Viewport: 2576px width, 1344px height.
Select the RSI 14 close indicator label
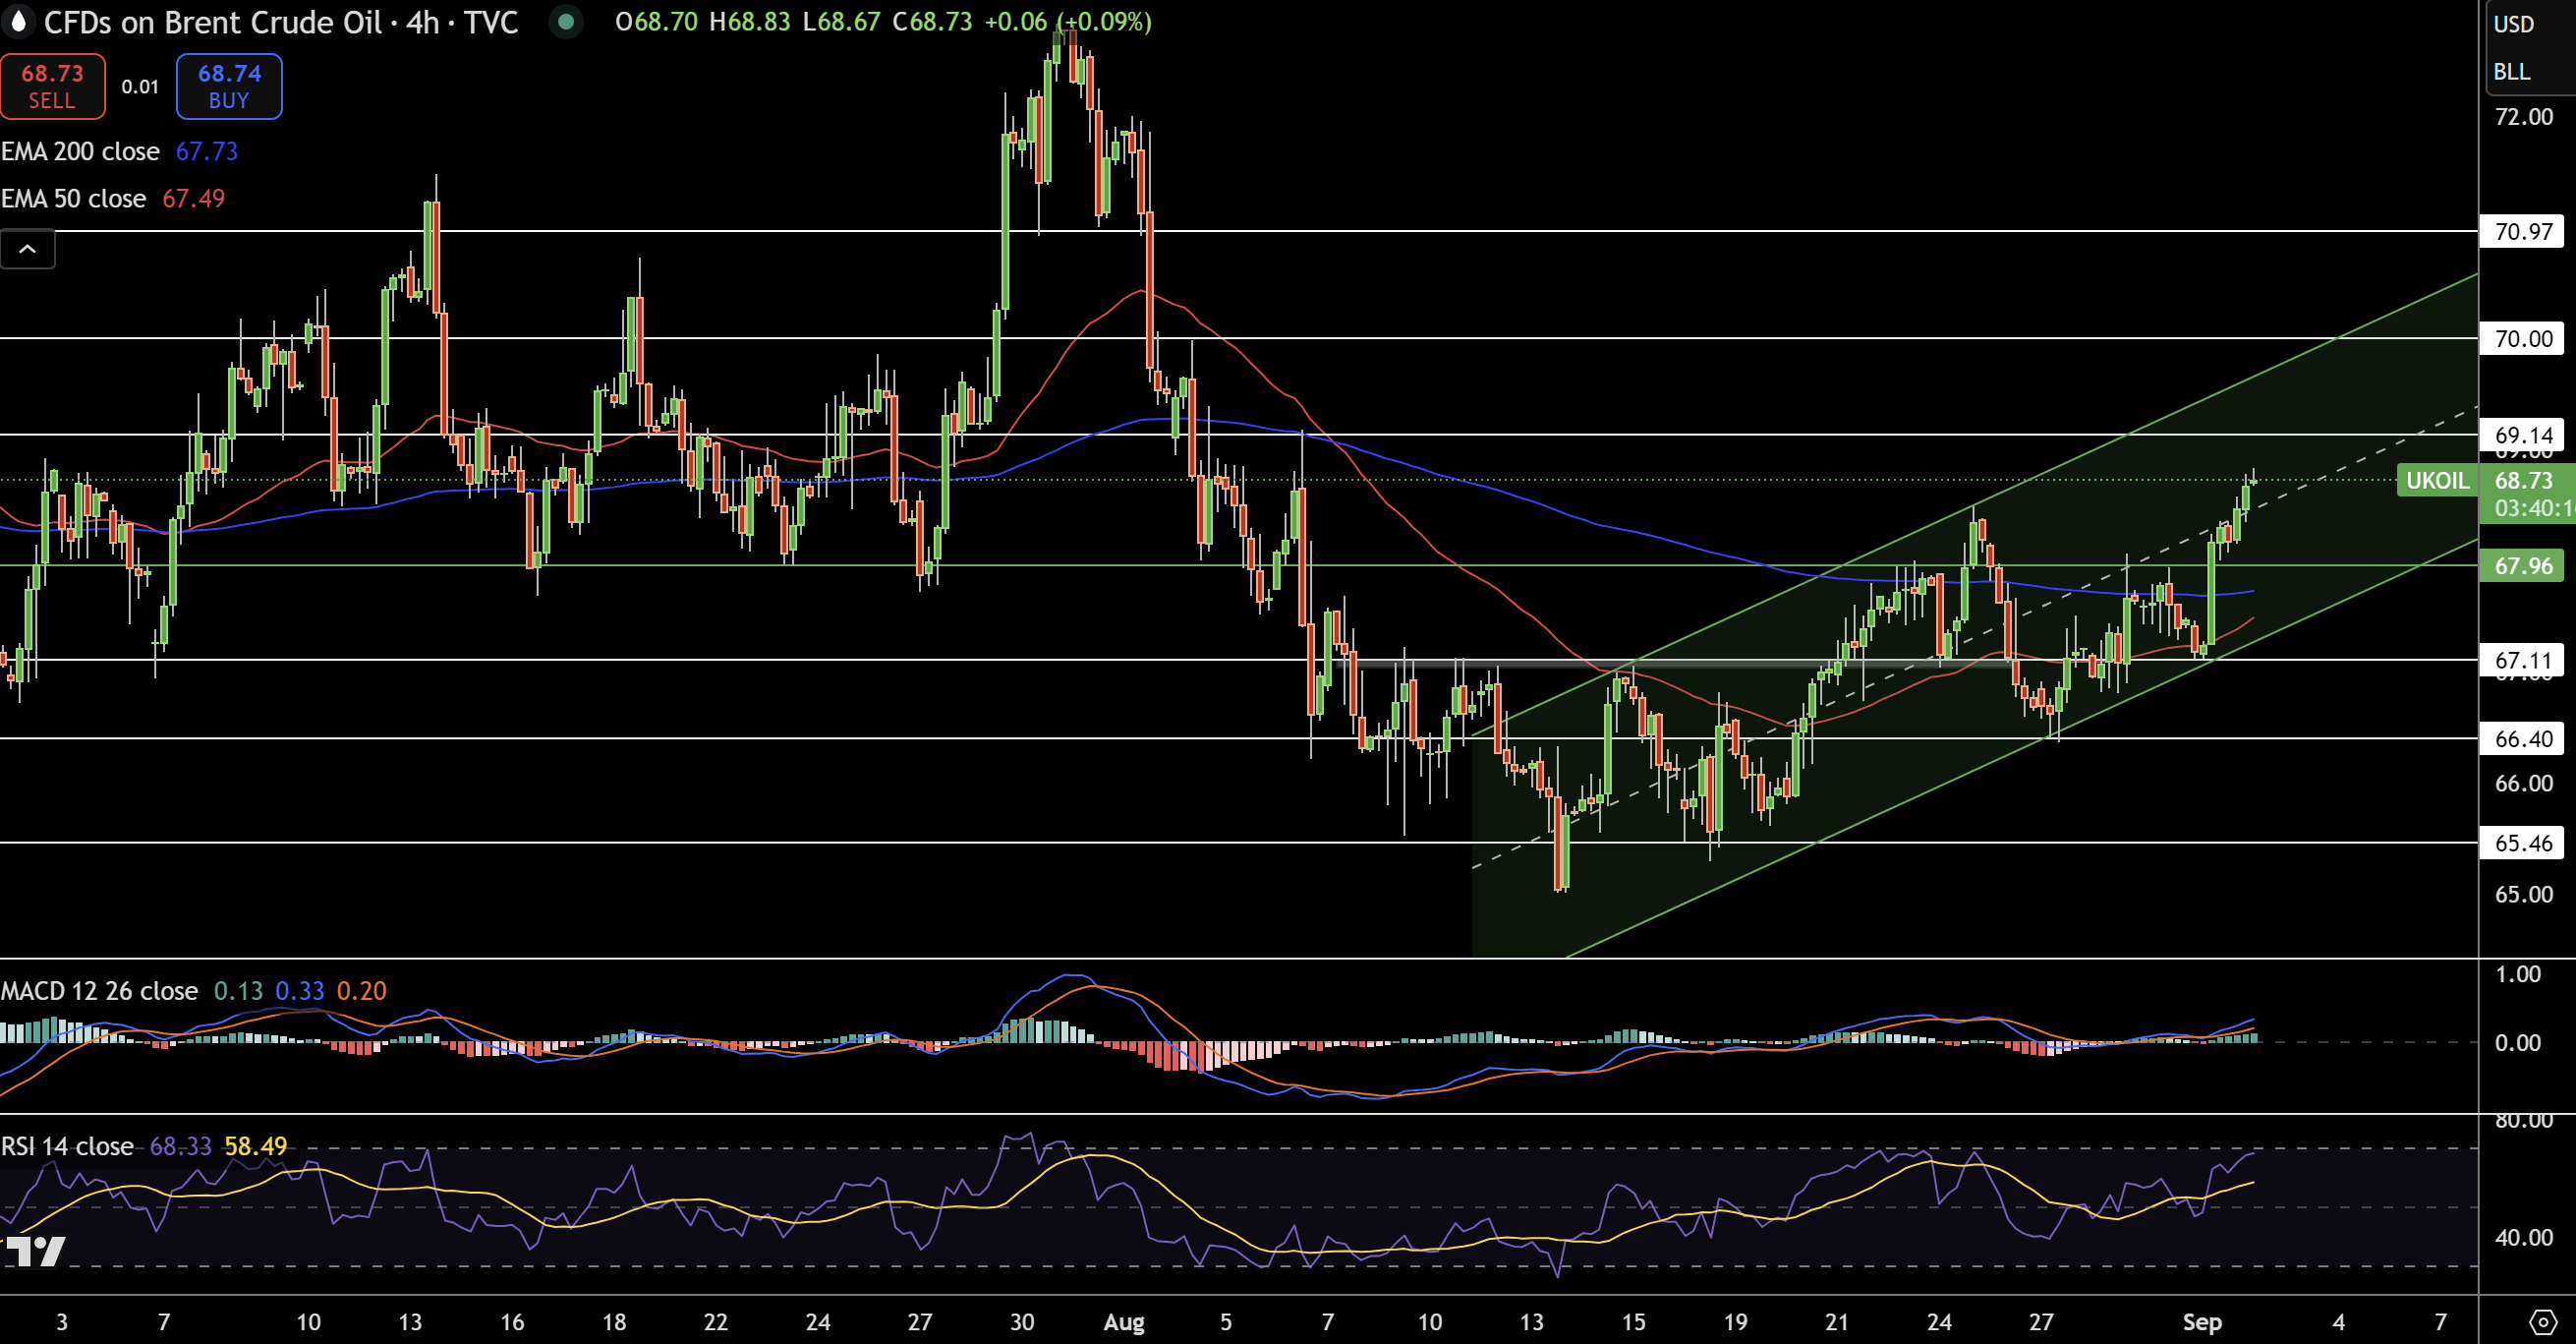pyautogui.click(x=67, y=1145)
